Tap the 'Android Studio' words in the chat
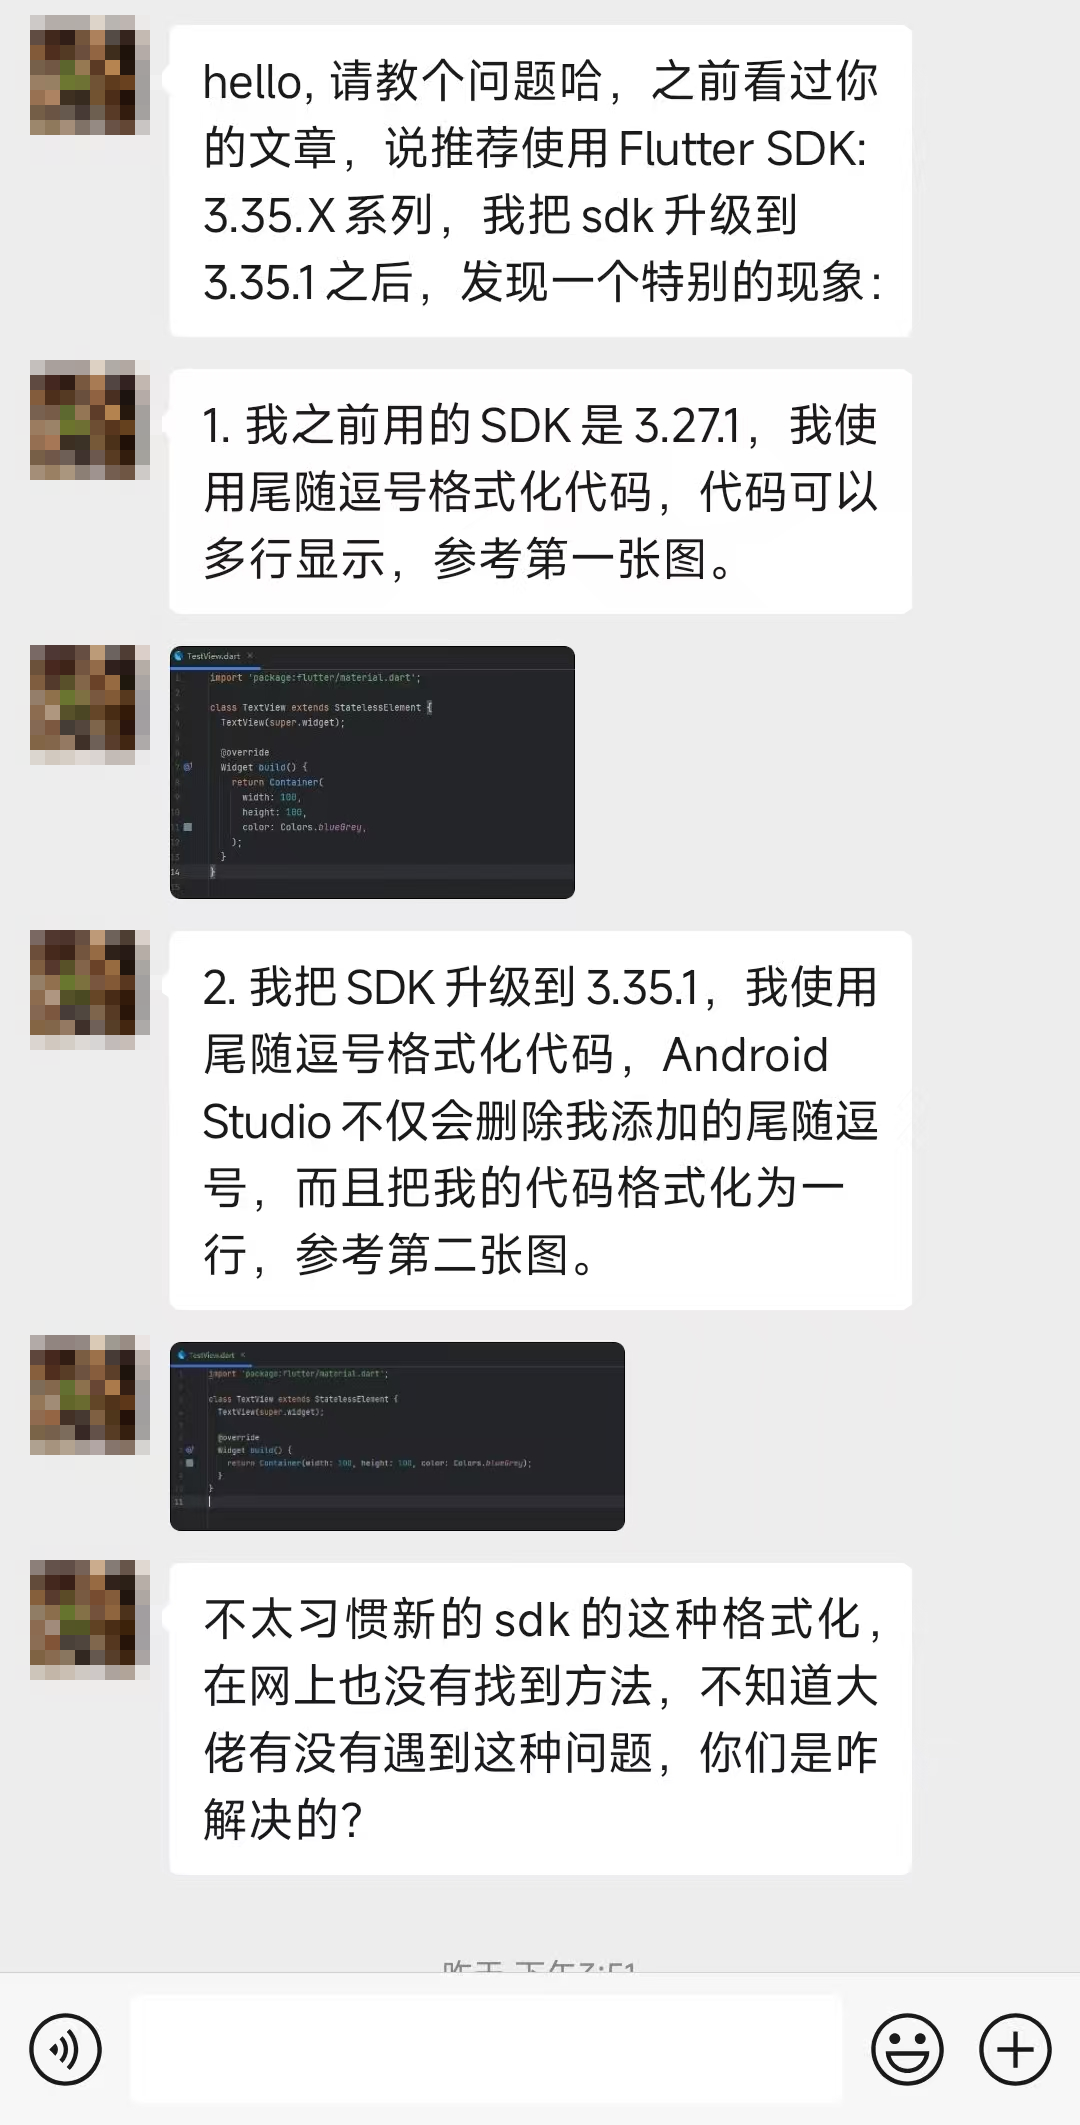1080x2125 pixels. (x=541, y=1088)
